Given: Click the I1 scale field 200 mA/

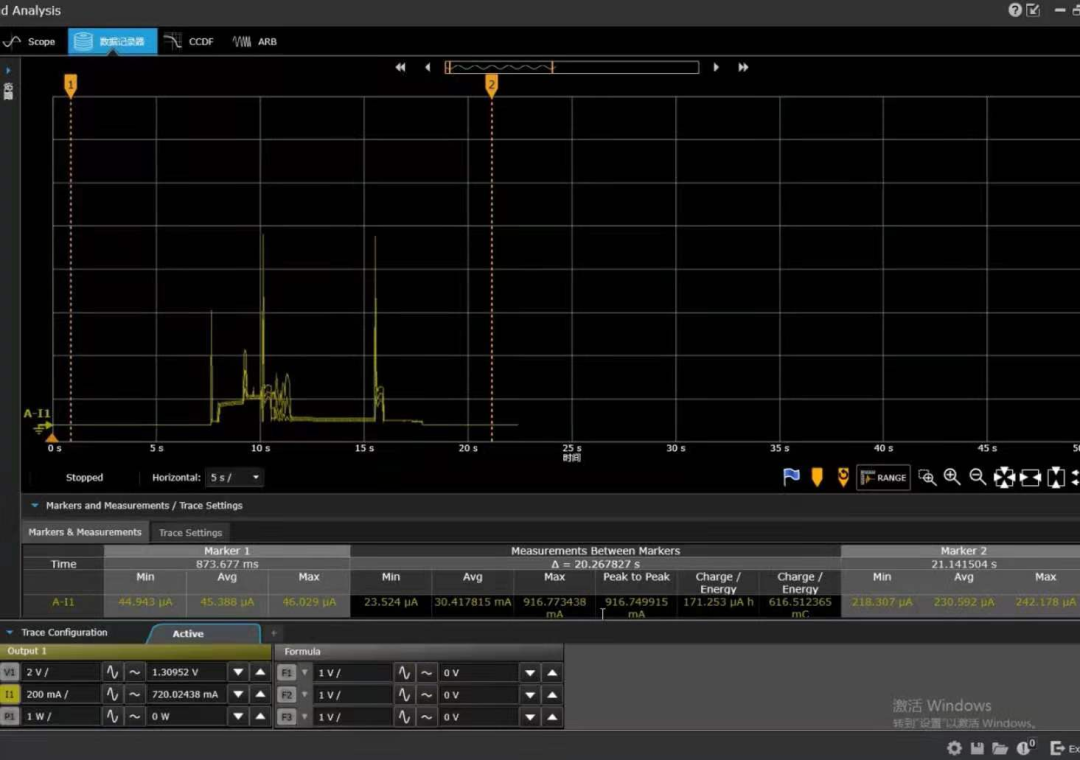Looking at the screenshot, I should 61,694.
